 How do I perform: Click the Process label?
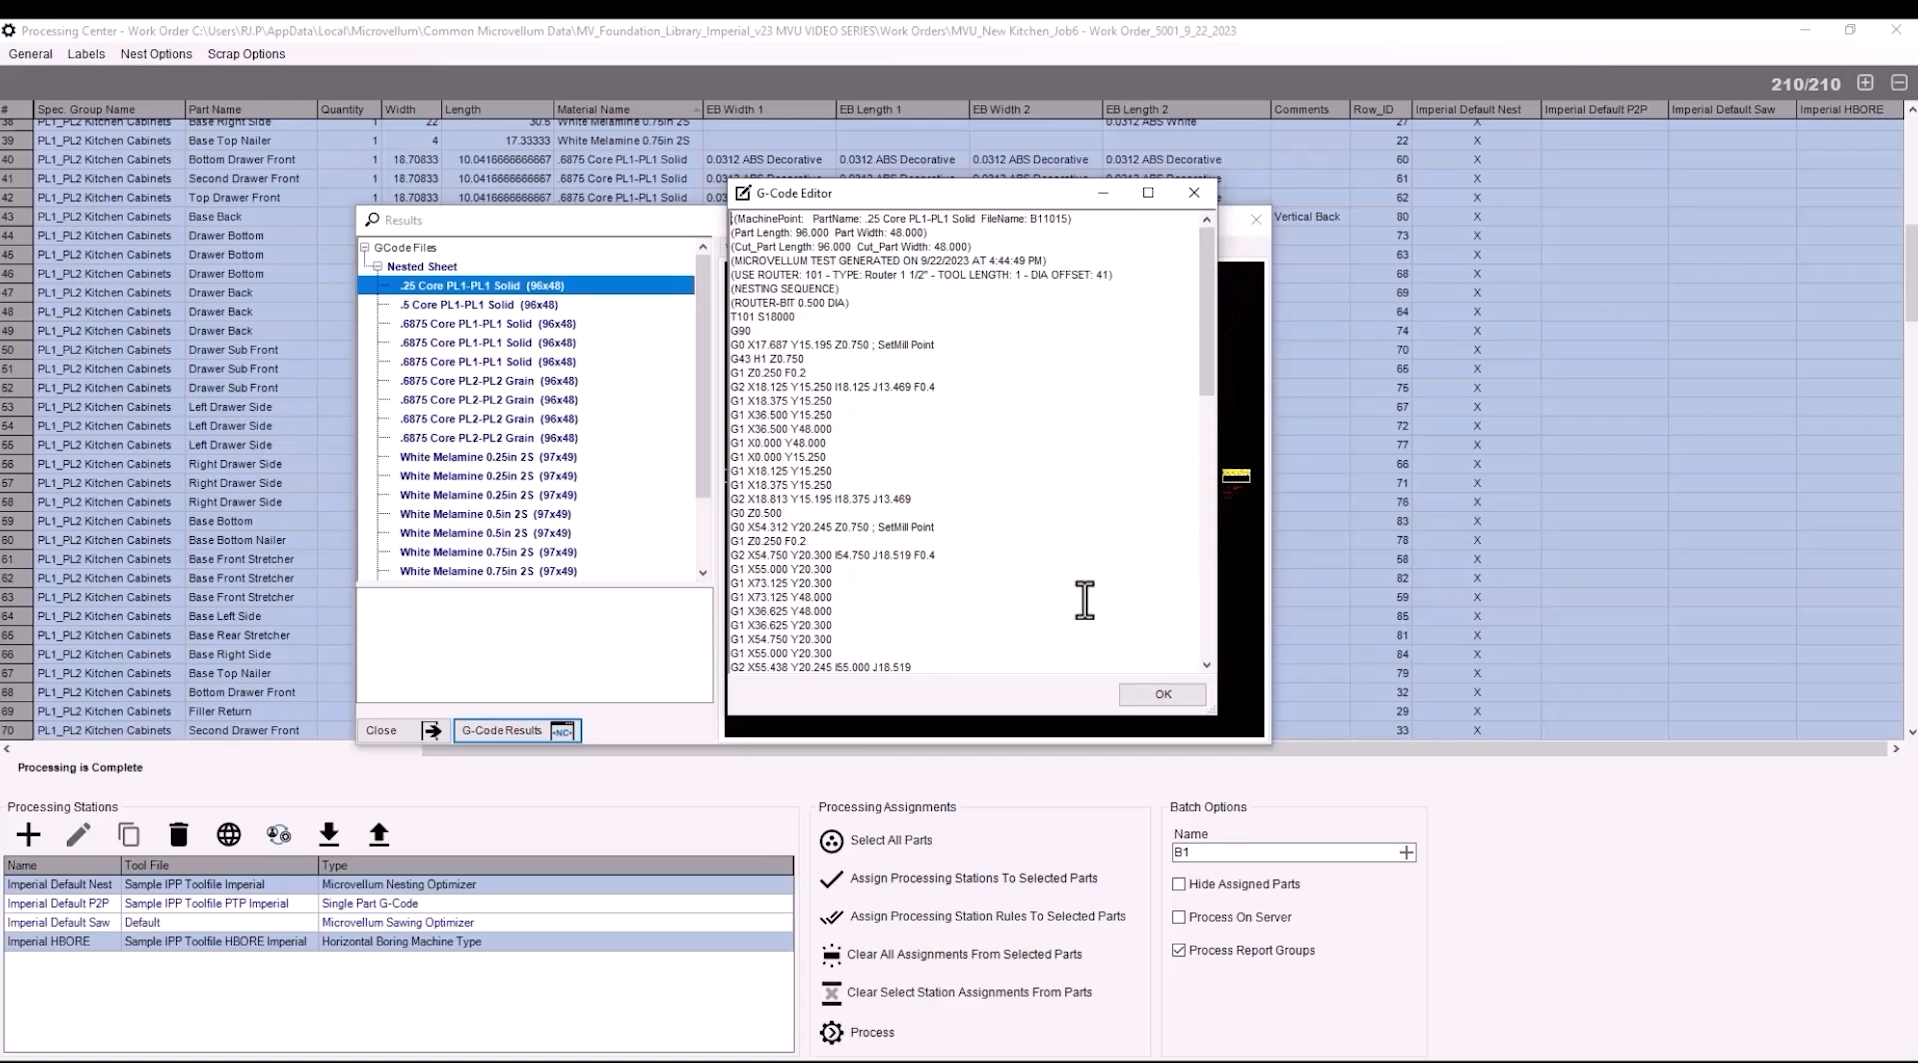tap(872, 1033)
